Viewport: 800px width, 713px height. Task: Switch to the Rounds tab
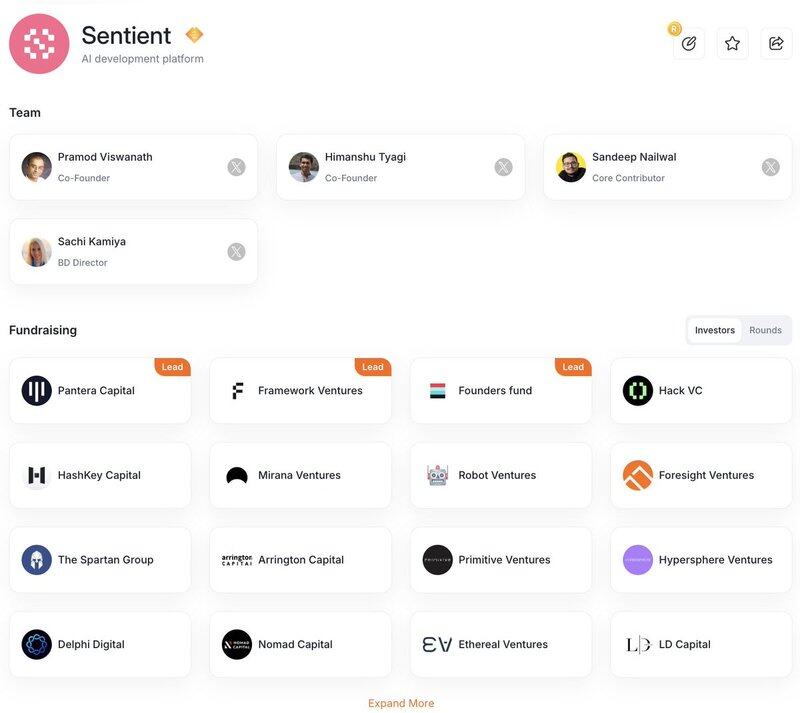pos(765,330)
